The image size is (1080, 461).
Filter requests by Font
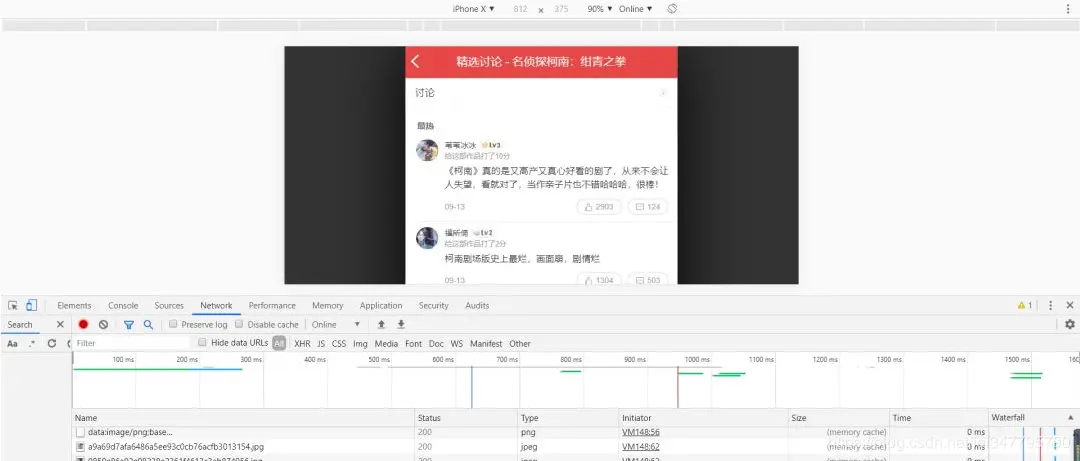coord(413,343)
